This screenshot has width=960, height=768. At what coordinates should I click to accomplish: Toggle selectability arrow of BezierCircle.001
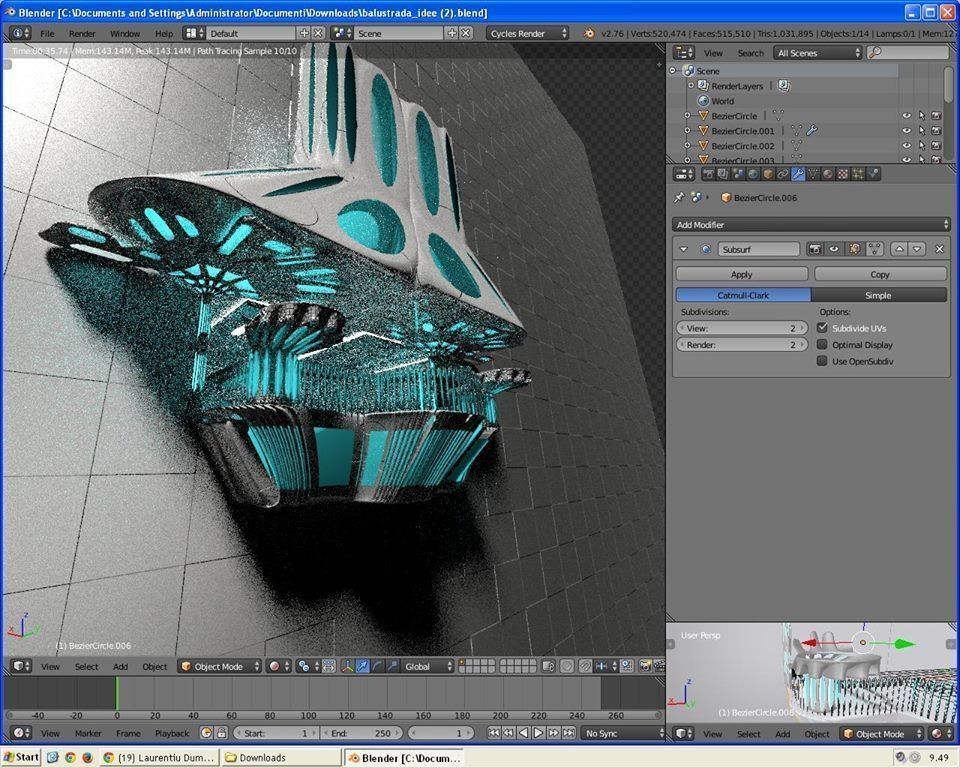click(921, 130)
